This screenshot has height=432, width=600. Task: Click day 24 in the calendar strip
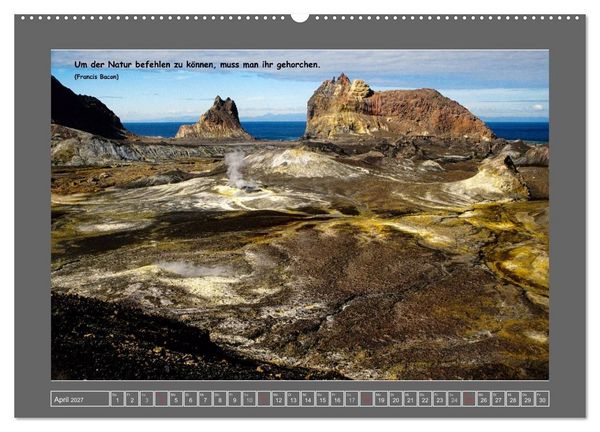pyautogui.click(x=454, y=399)
